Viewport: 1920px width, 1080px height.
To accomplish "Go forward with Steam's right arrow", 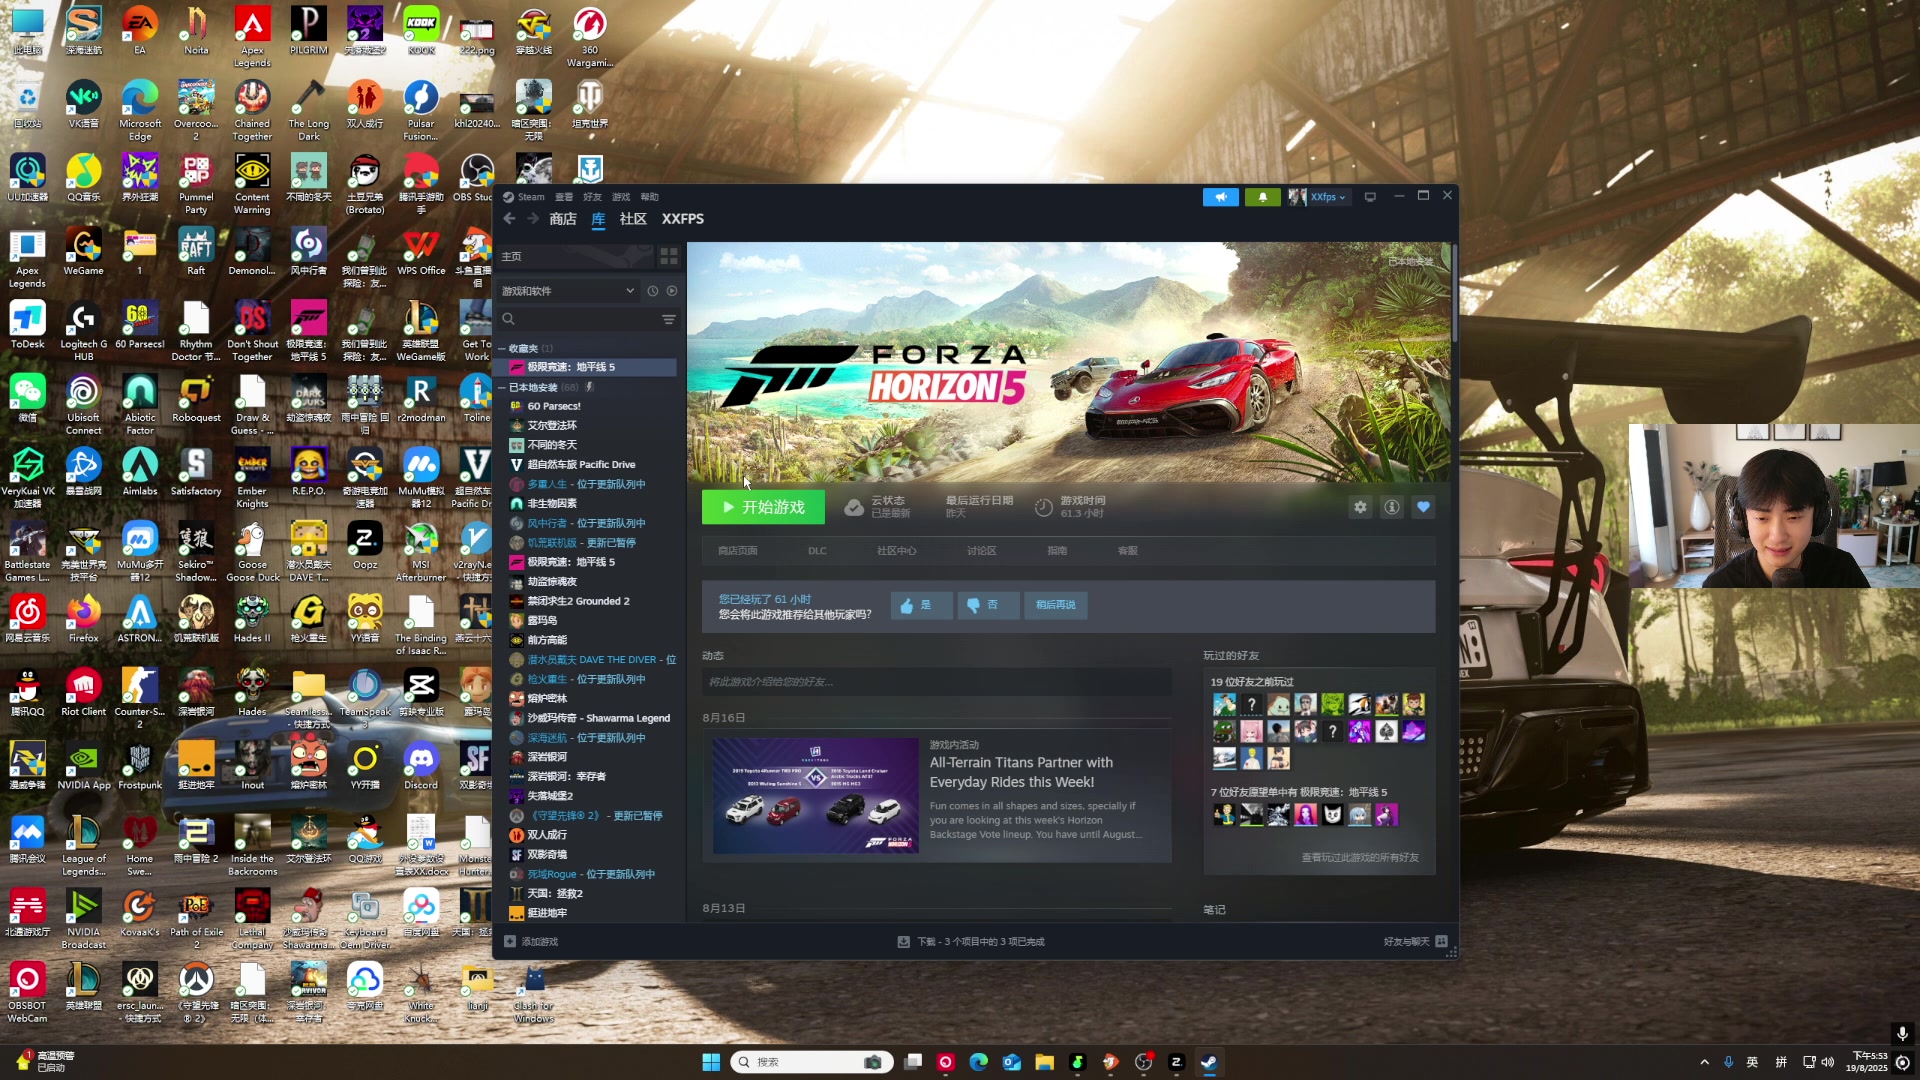I will [532, 219].
